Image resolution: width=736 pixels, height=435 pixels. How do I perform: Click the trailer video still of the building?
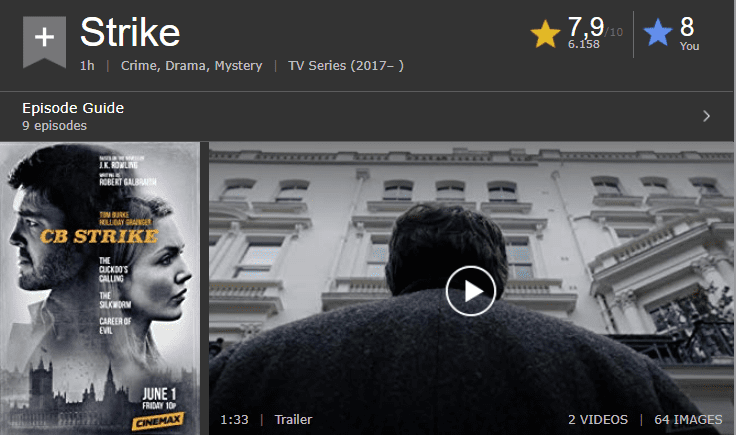471,288
